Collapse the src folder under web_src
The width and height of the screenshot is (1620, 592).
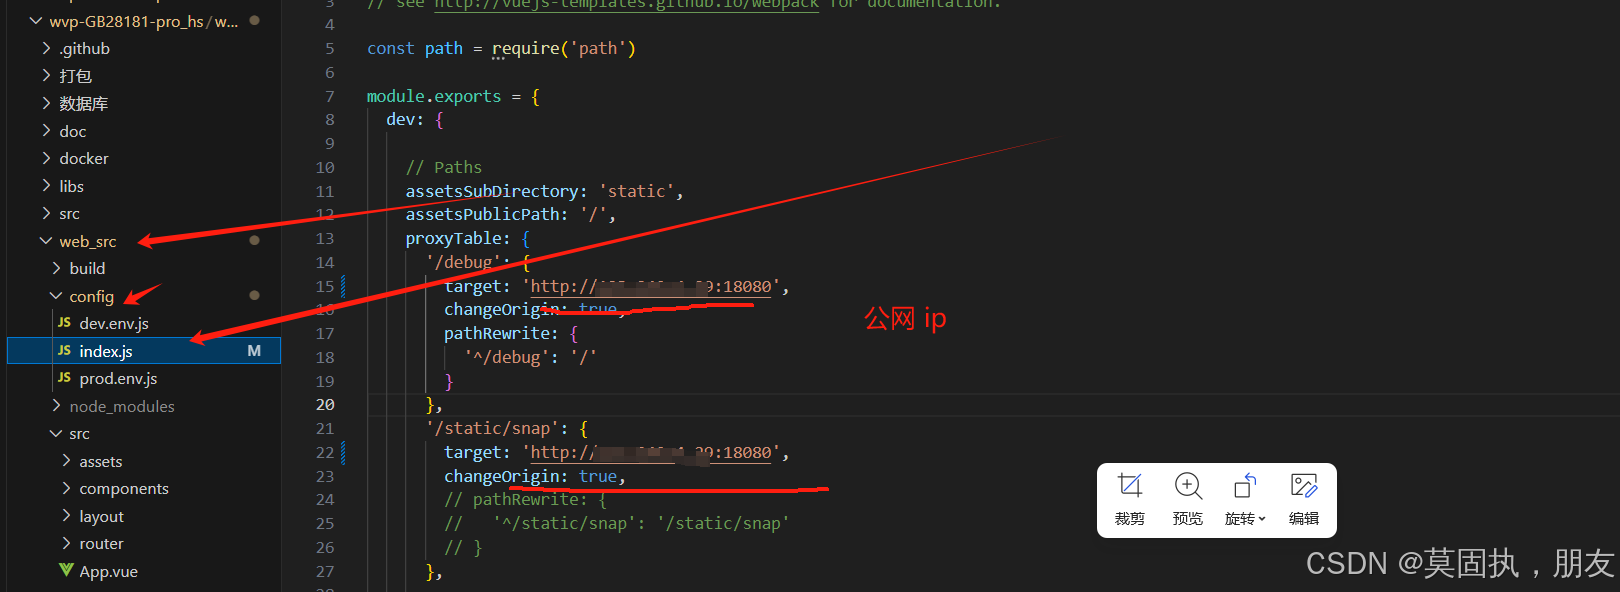point(56,433)
